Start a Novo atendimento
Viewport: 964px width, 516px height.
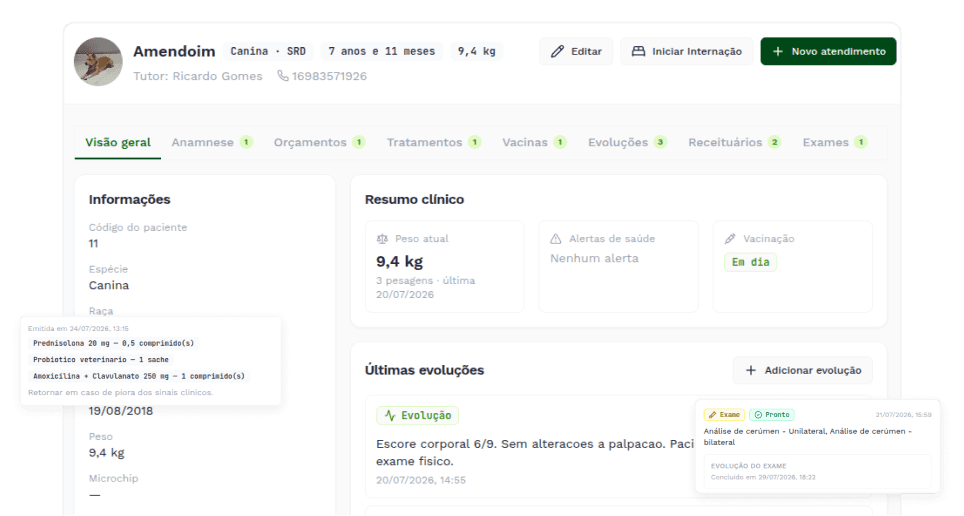[828, 51]
